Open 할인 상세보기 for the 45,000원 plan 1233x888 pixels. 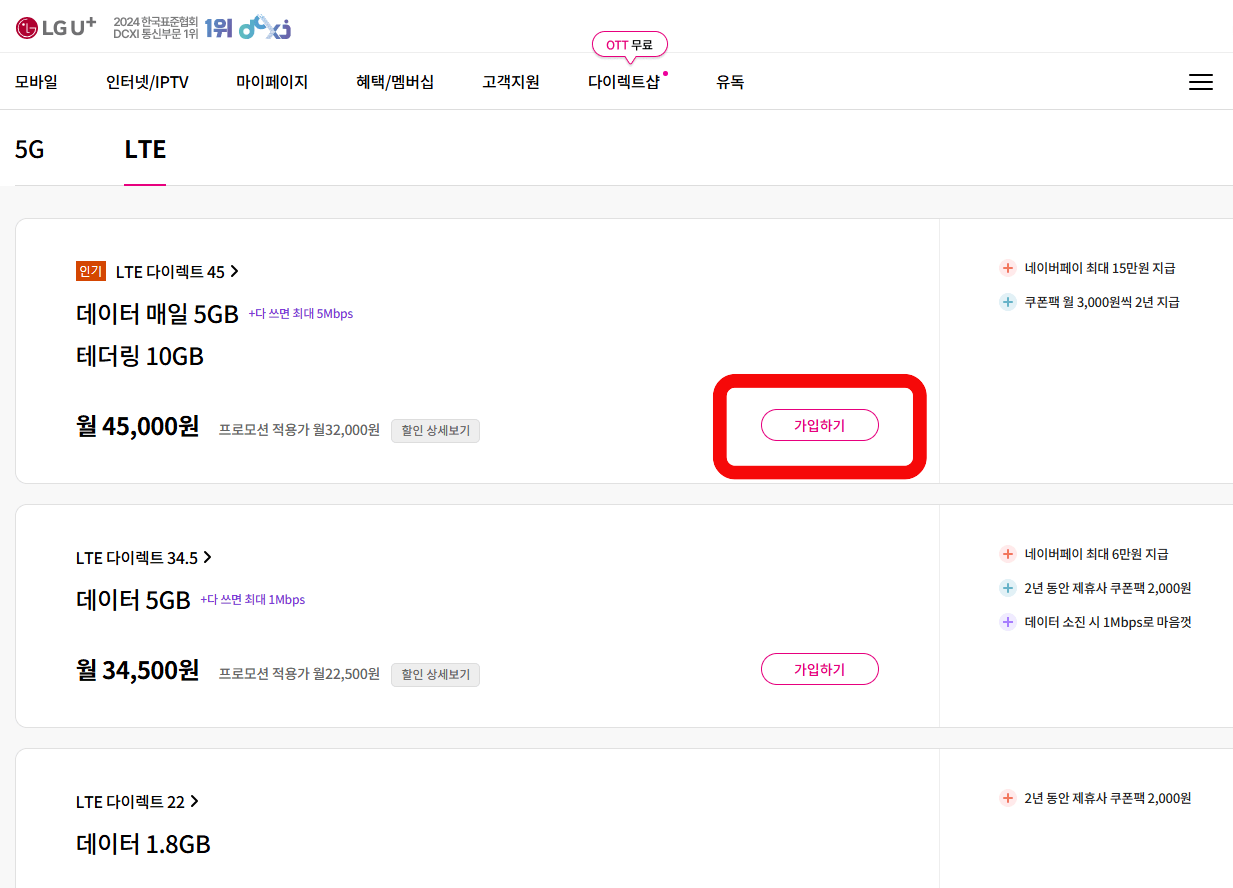[x=435, y=431]
